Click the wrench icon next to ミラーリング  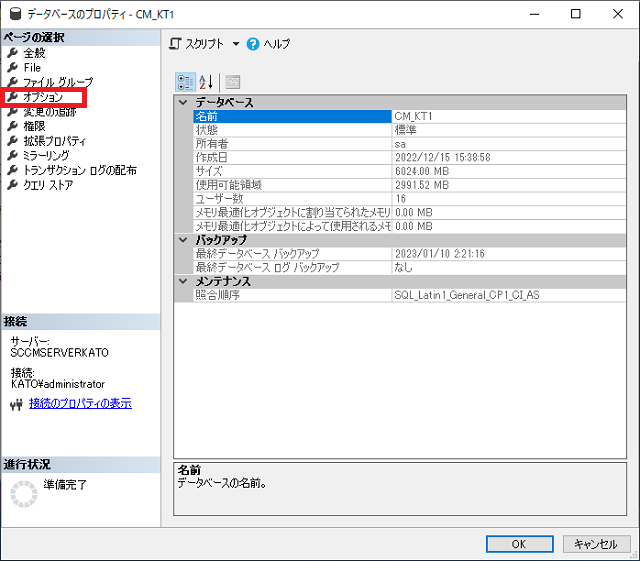click(12, 156)
